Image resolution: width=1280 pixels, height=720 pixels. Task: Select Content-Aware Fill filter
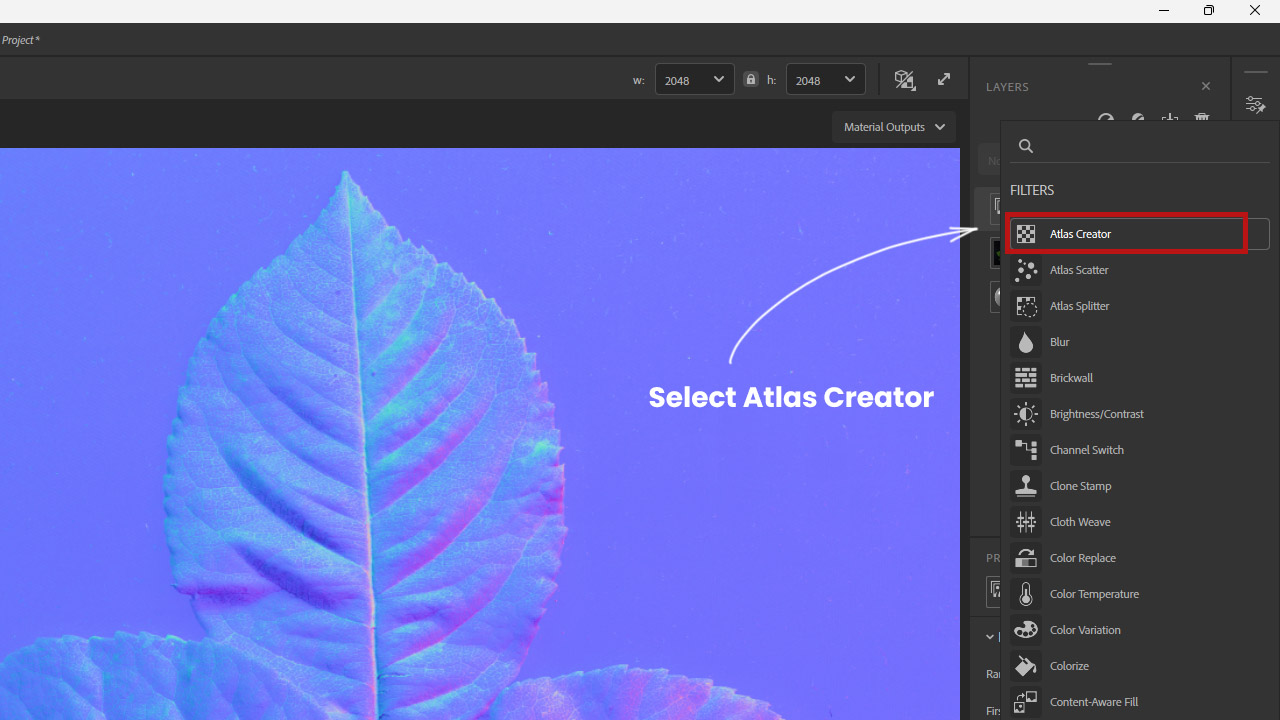1094,702
